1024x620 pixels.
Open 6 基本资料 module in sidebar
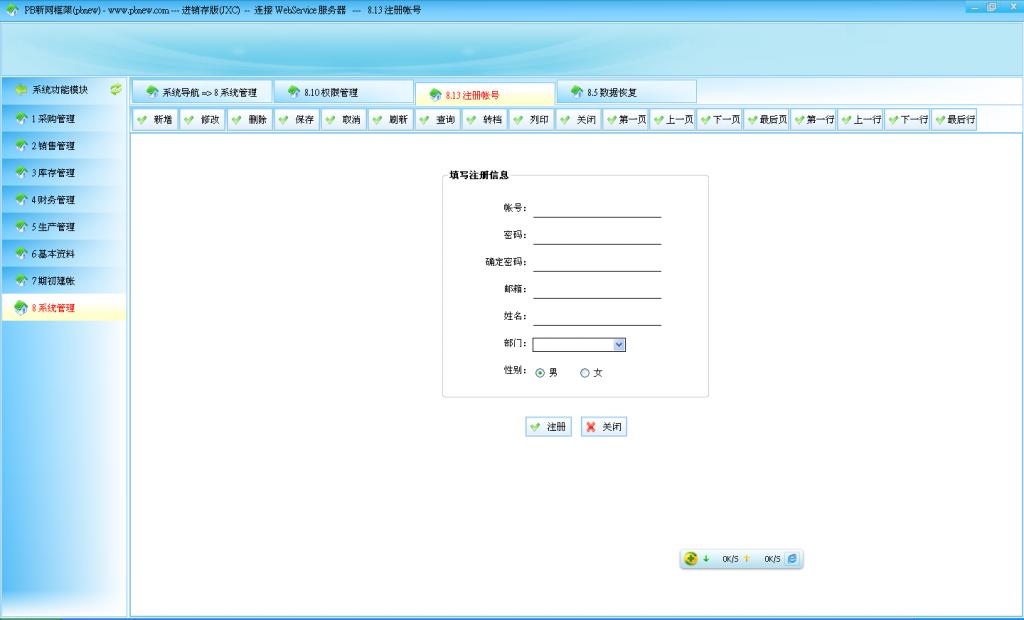point(63,253)
